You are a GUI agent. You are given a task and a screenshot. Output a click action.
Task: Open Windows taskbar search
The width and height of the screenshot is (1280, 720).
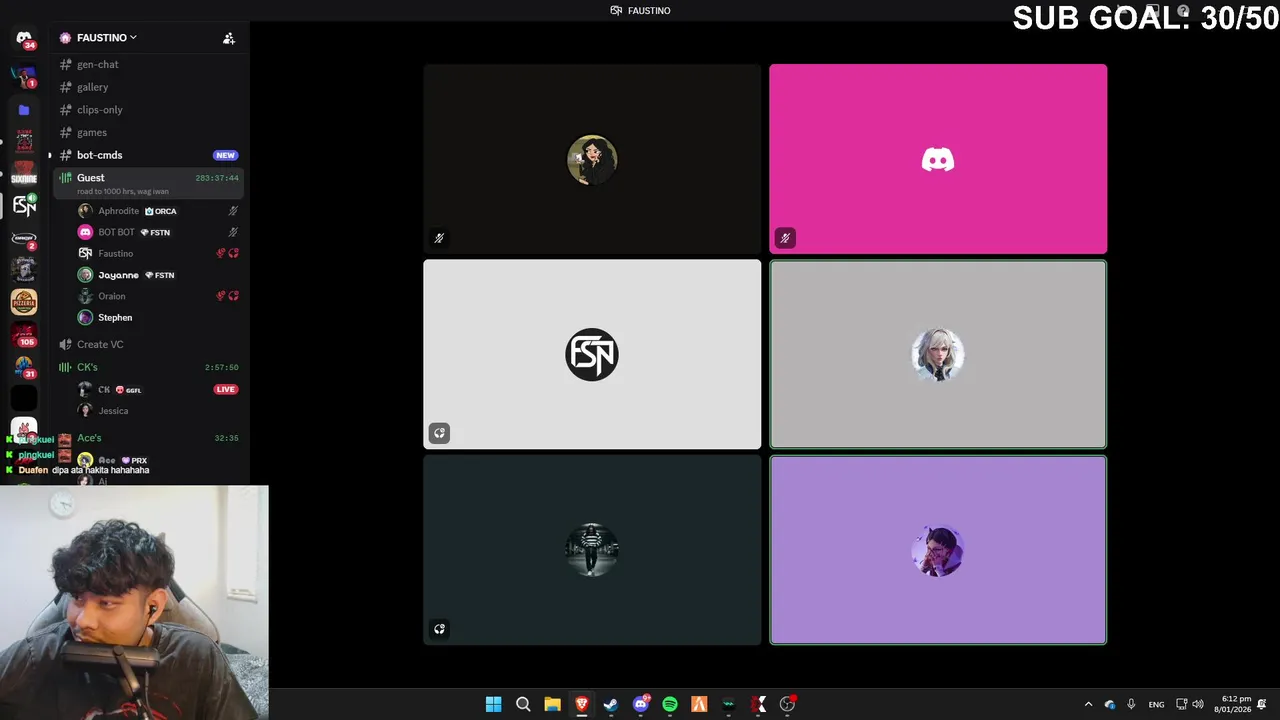click(523, 704)
